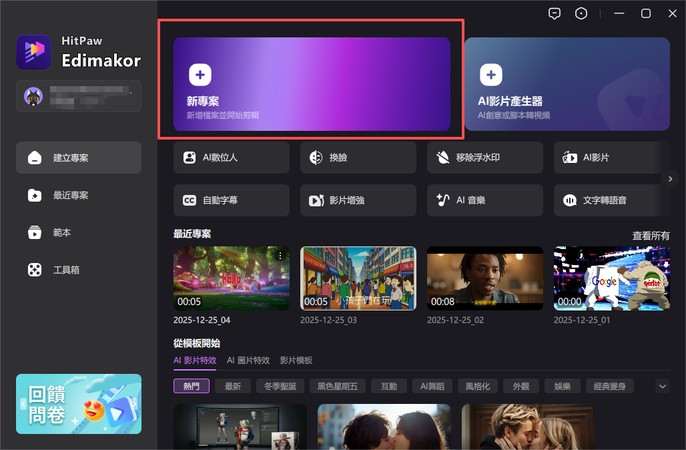Open the user account avatar

click(33, 96)
